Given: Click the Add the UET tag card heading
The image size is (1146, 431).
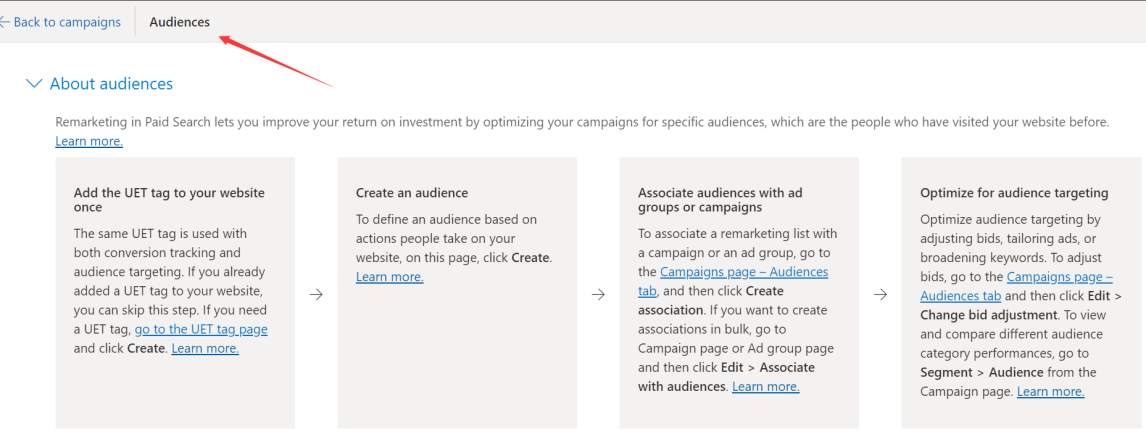Looking at the screenshot, I should pos(169,200).
